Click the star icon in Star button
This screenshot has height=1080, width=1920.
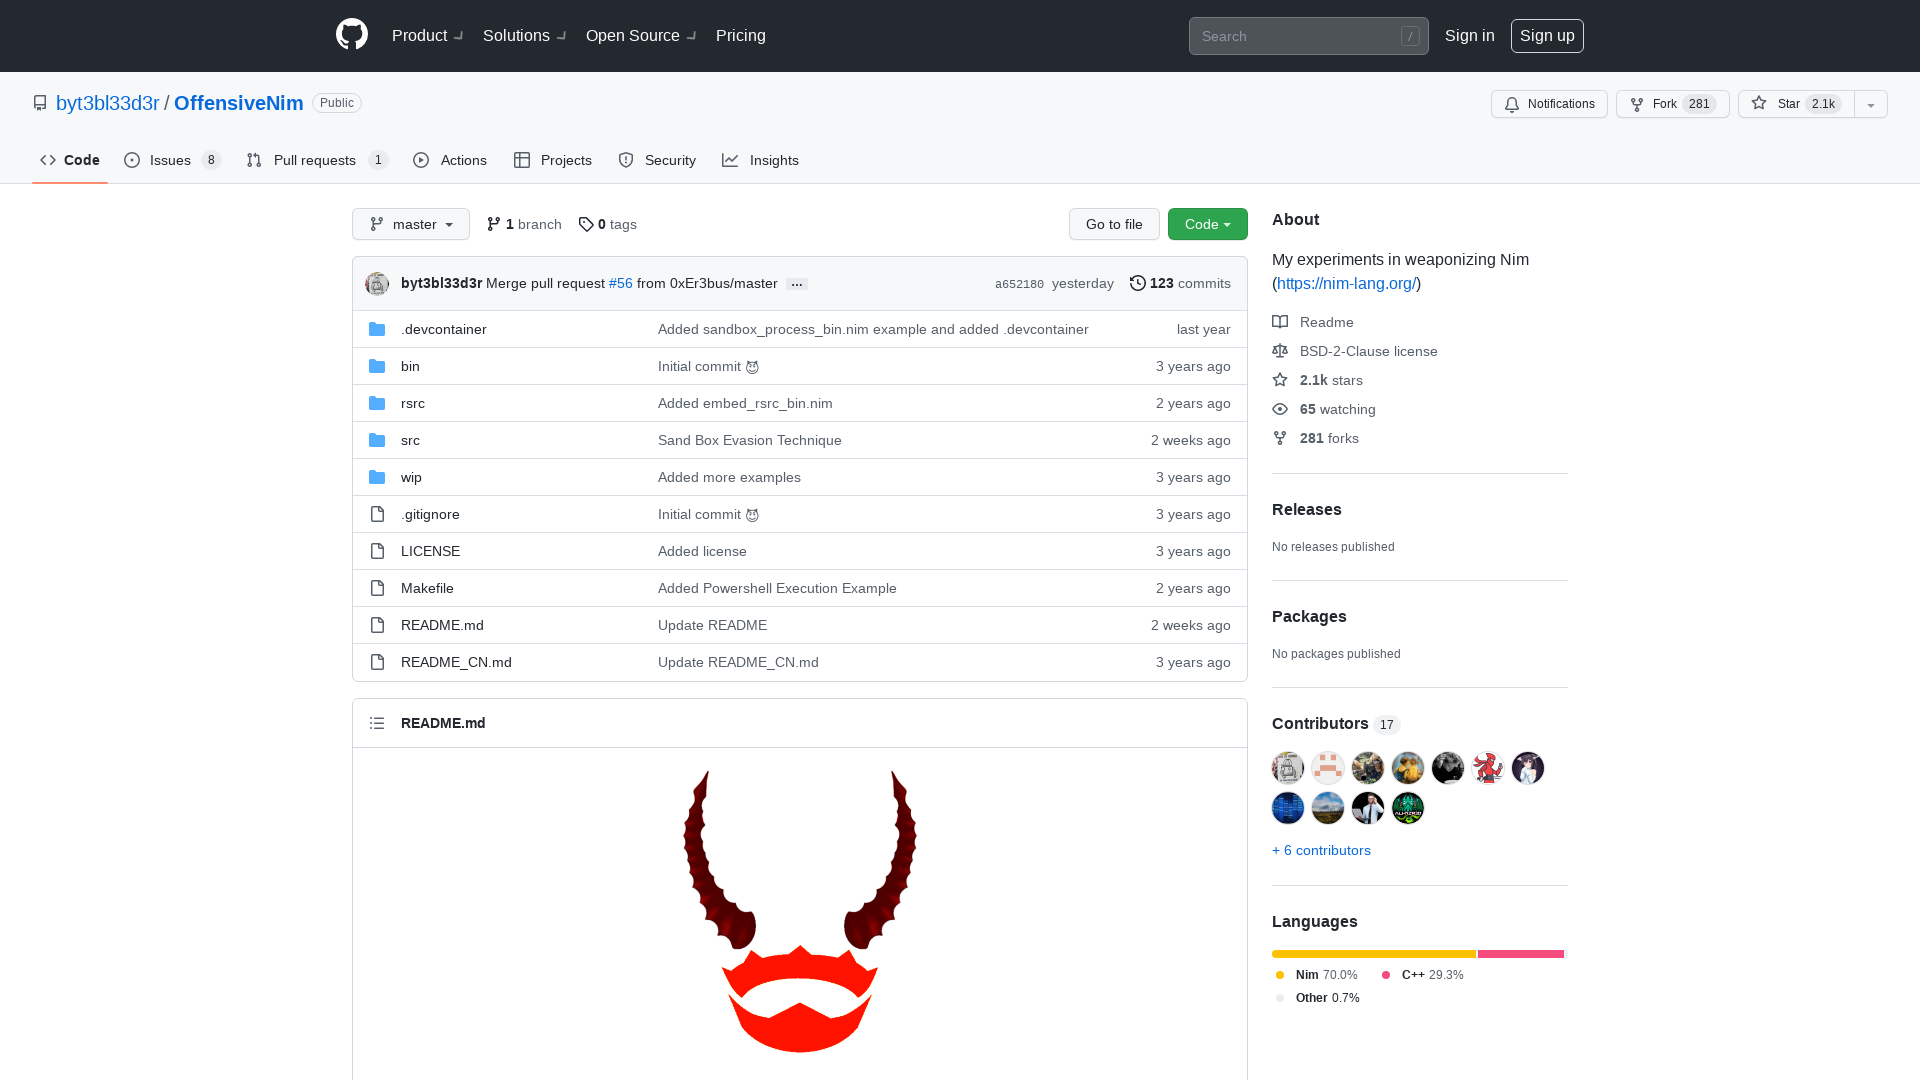1759,103
